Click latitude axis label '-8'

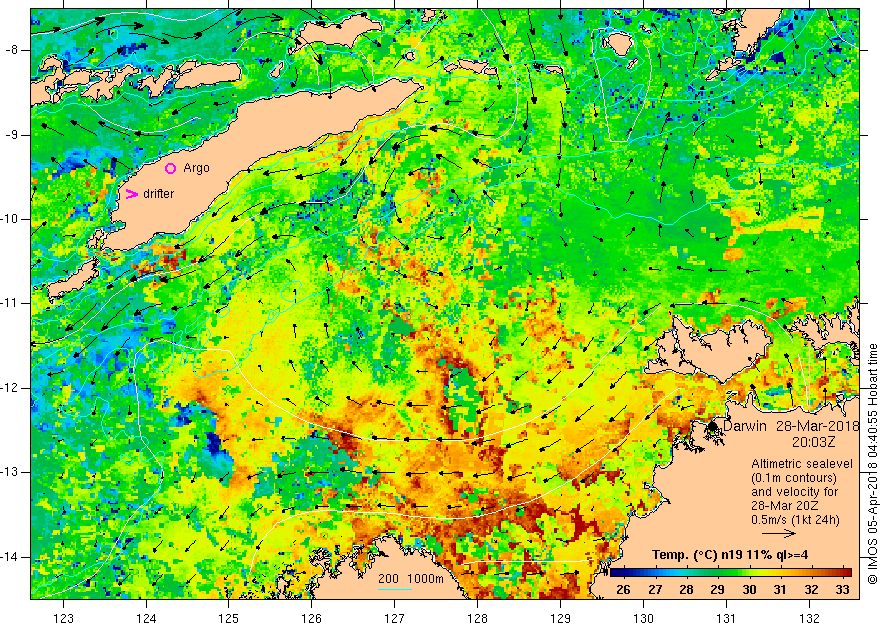(x=11, y=50)
